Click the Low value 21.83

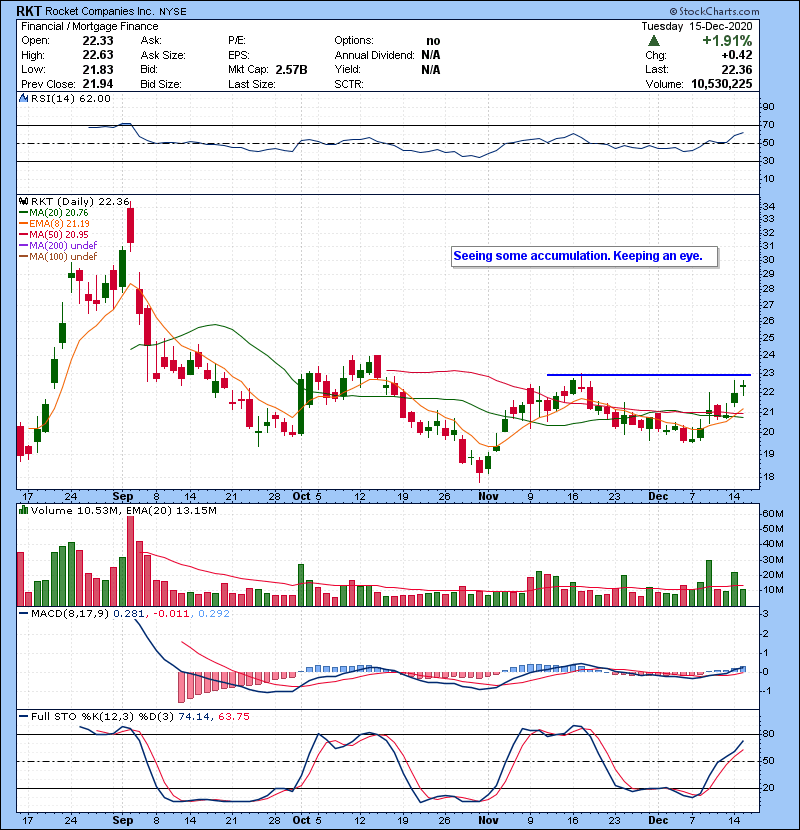tap(98, 69)
